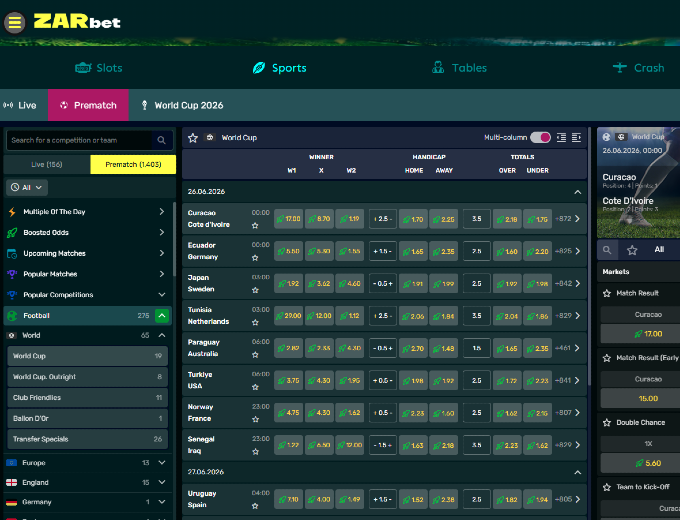The height and width of the screenshot is (520, 680).
Task: Star the Japan vs Sweden match
Action: 255,290
